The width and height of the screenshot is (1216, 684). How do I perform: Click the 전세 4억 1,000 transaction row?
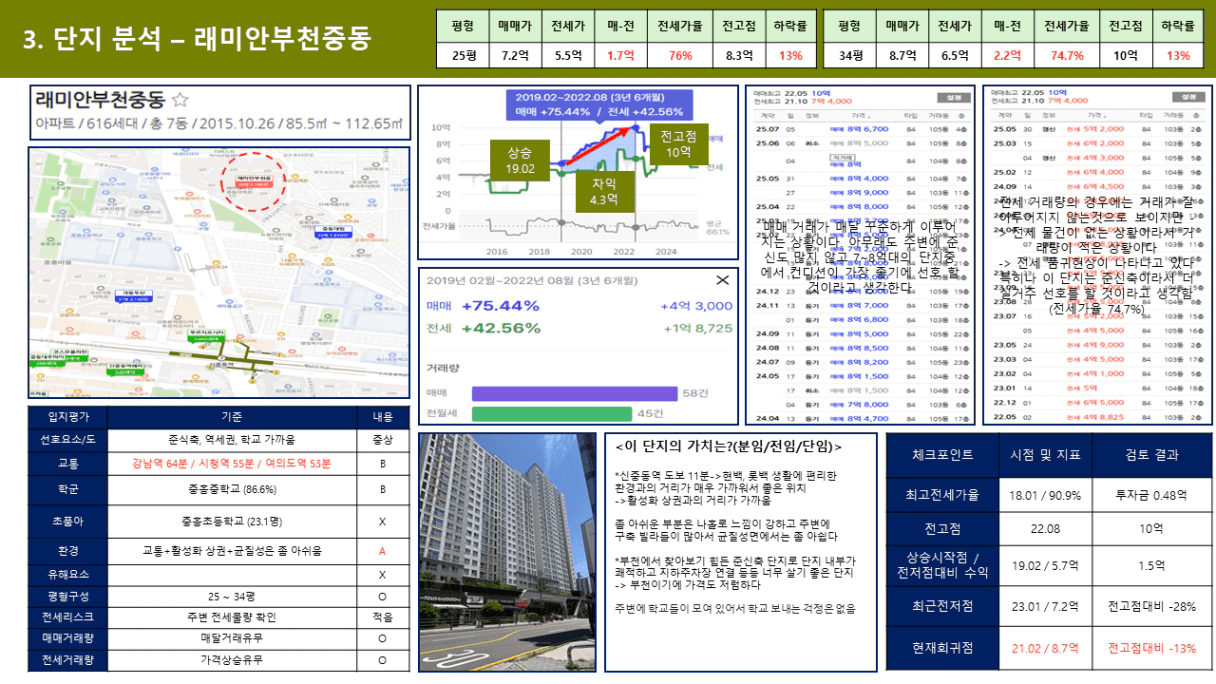(x=1098, y=374)
